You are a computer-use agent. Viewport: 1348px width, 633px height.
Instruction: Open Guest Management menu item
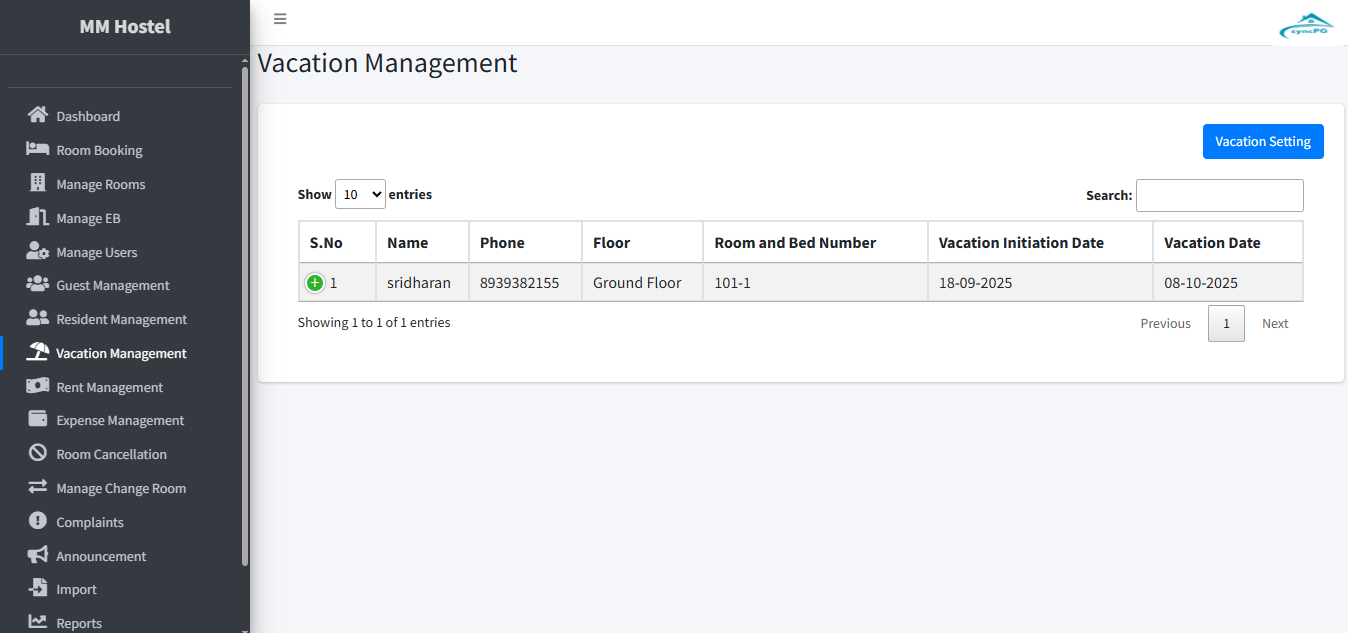coord(112,286)
